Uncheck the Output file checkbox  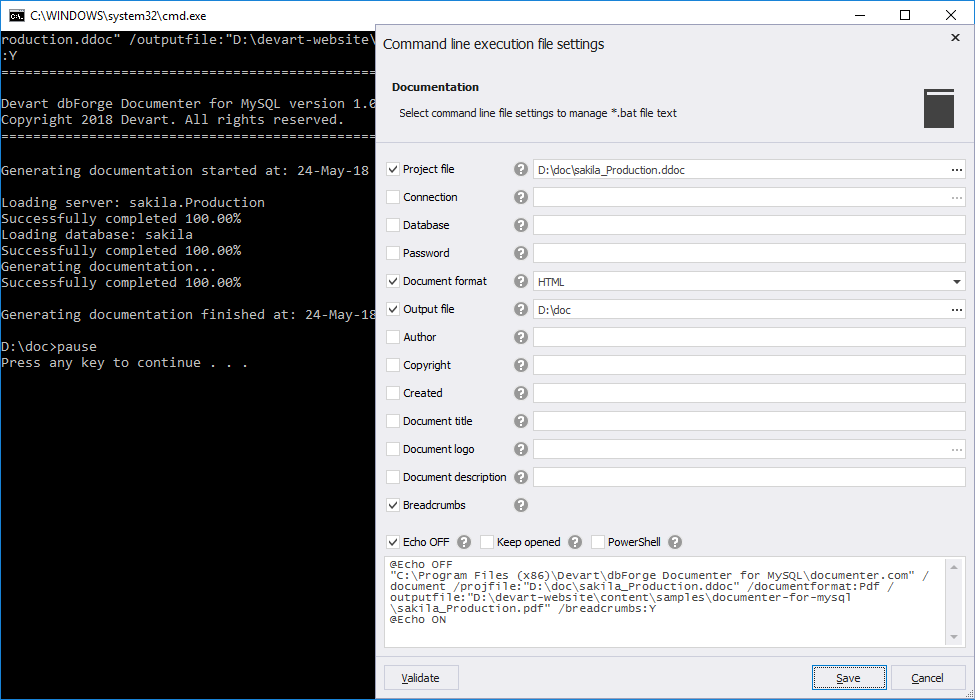393,309
